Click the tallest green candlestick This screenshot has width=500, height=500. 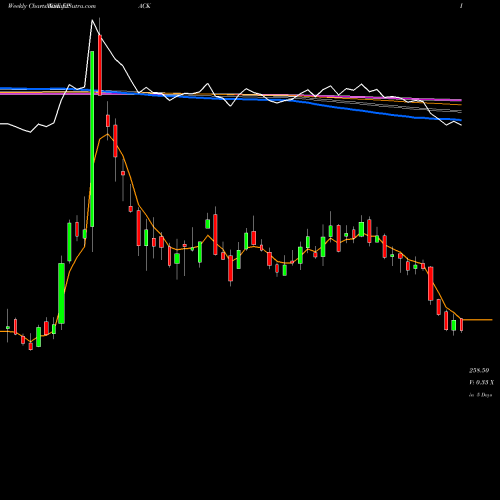92,139
